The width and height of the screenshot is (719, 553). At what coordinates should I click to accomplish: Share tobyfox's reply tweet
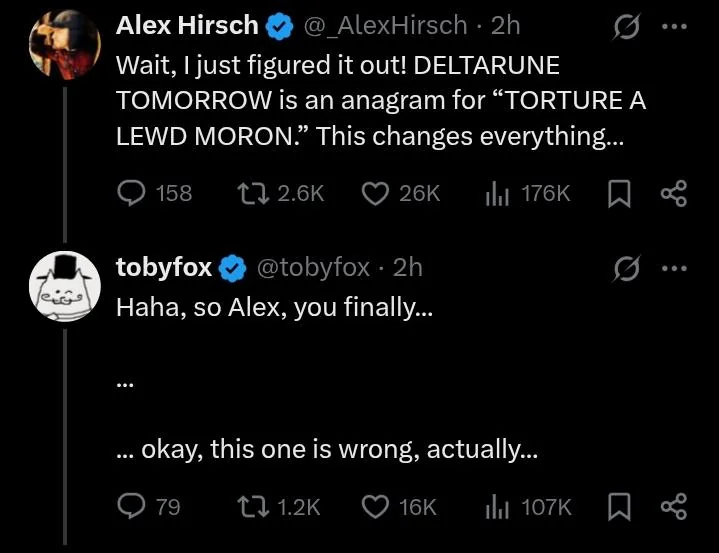coord(674,507)
